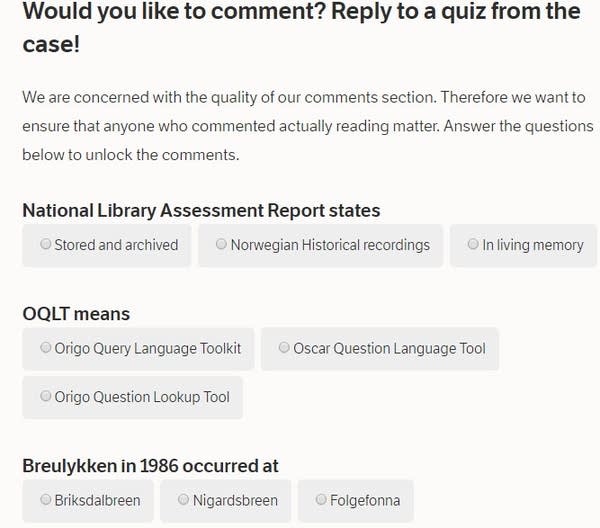The image size is (600, 528).
Task: Choose the 'Norwegian Historical recordings' radio option
Action: (222, 244)
